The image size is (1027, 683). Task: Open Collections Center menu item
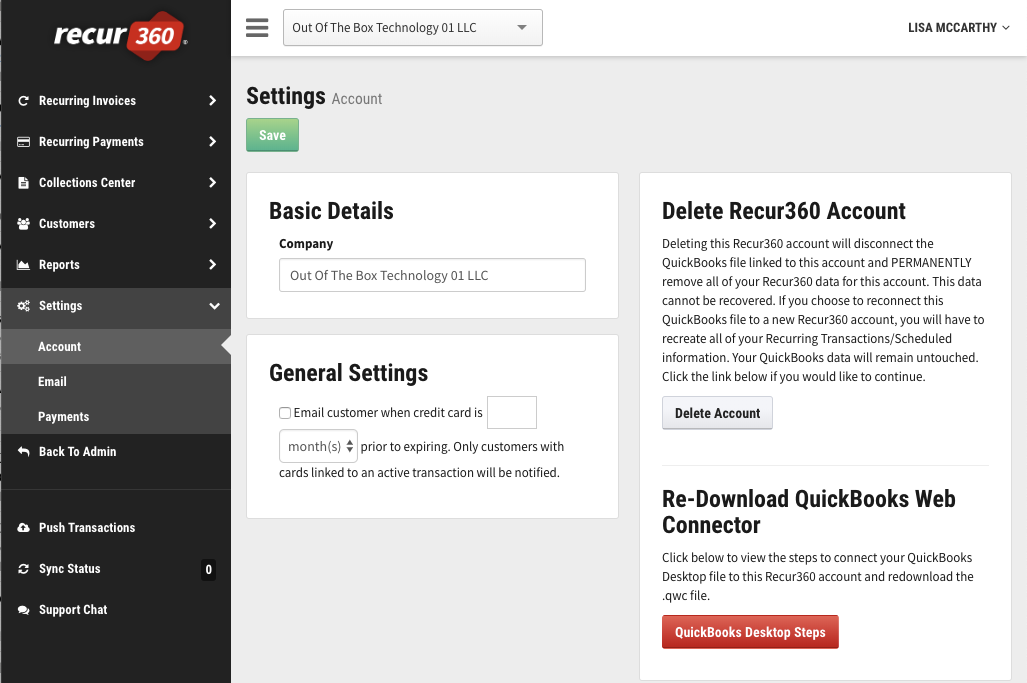click(x=116, y=183)
